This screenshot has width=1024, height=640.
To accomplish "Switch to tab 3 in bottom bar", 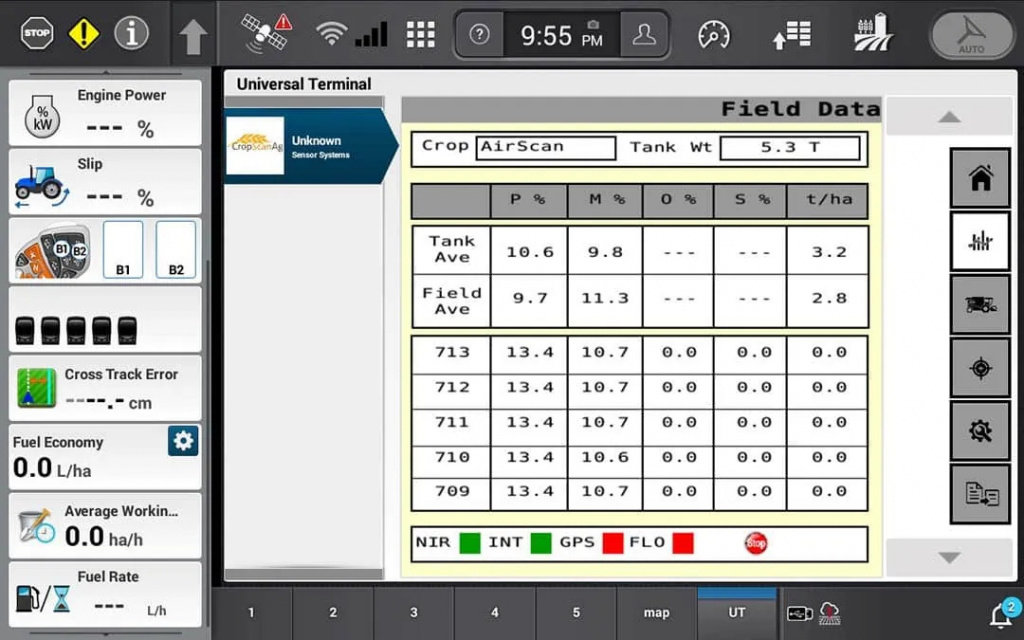I will 414,613.
